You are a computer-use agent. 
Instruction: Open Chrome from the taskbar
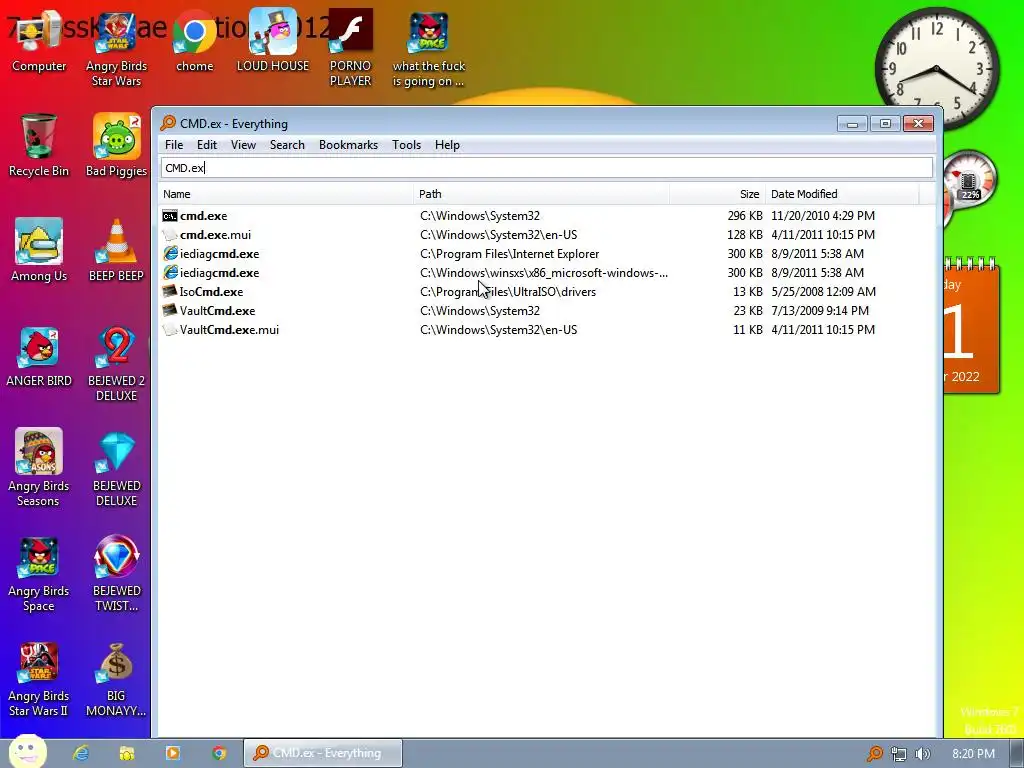[219, 753]
